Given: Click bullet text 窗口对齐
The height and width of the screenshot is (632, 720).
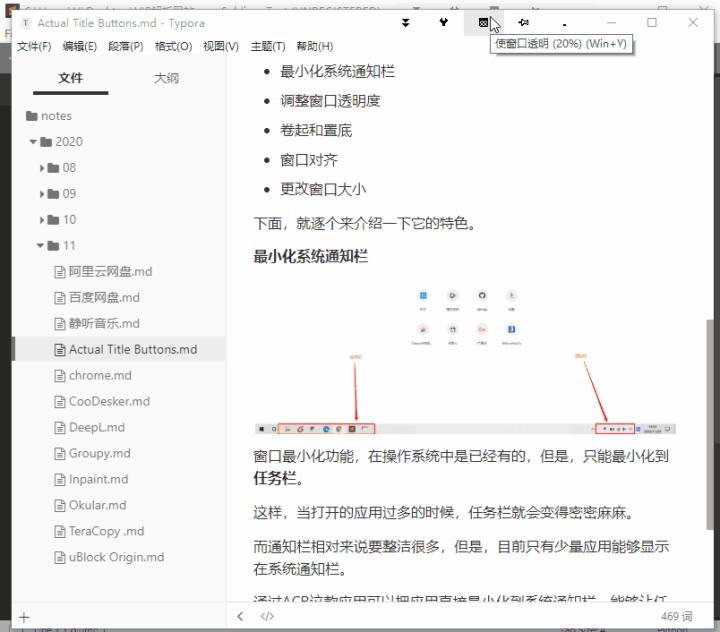Looking at the screenshot, I should [309, 160].
